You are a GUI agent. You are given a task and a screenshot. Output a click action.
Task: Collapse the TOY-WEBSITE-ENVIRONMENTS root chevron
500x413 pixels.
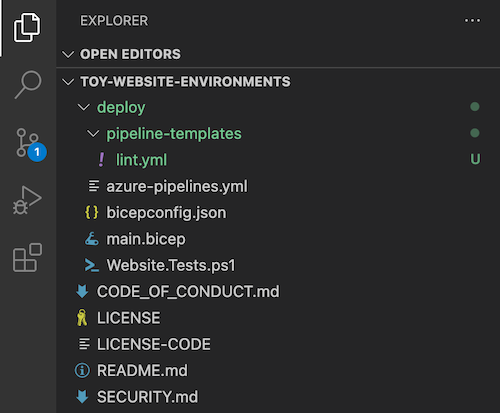click(68, 82)
